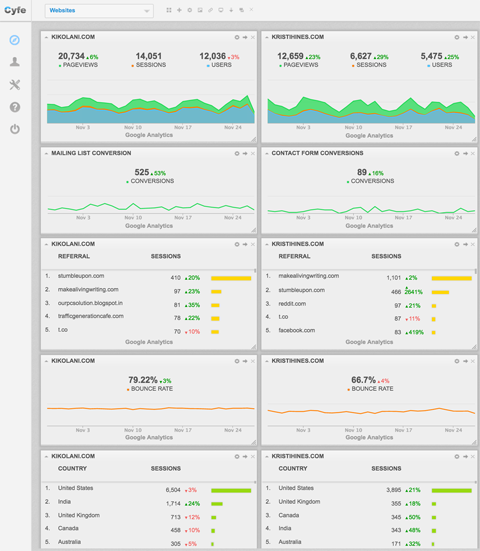Select stumbleupon.com row in KIKOLANI.COM referrals
The width and height of the screenshot is (480, 551).
149,277
